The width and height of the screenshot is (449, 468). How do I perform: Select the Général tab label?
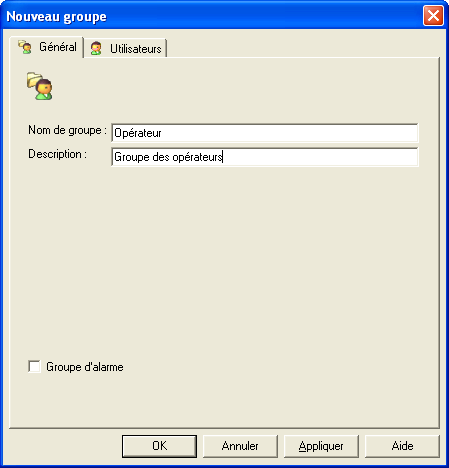(x=58, y=47)
